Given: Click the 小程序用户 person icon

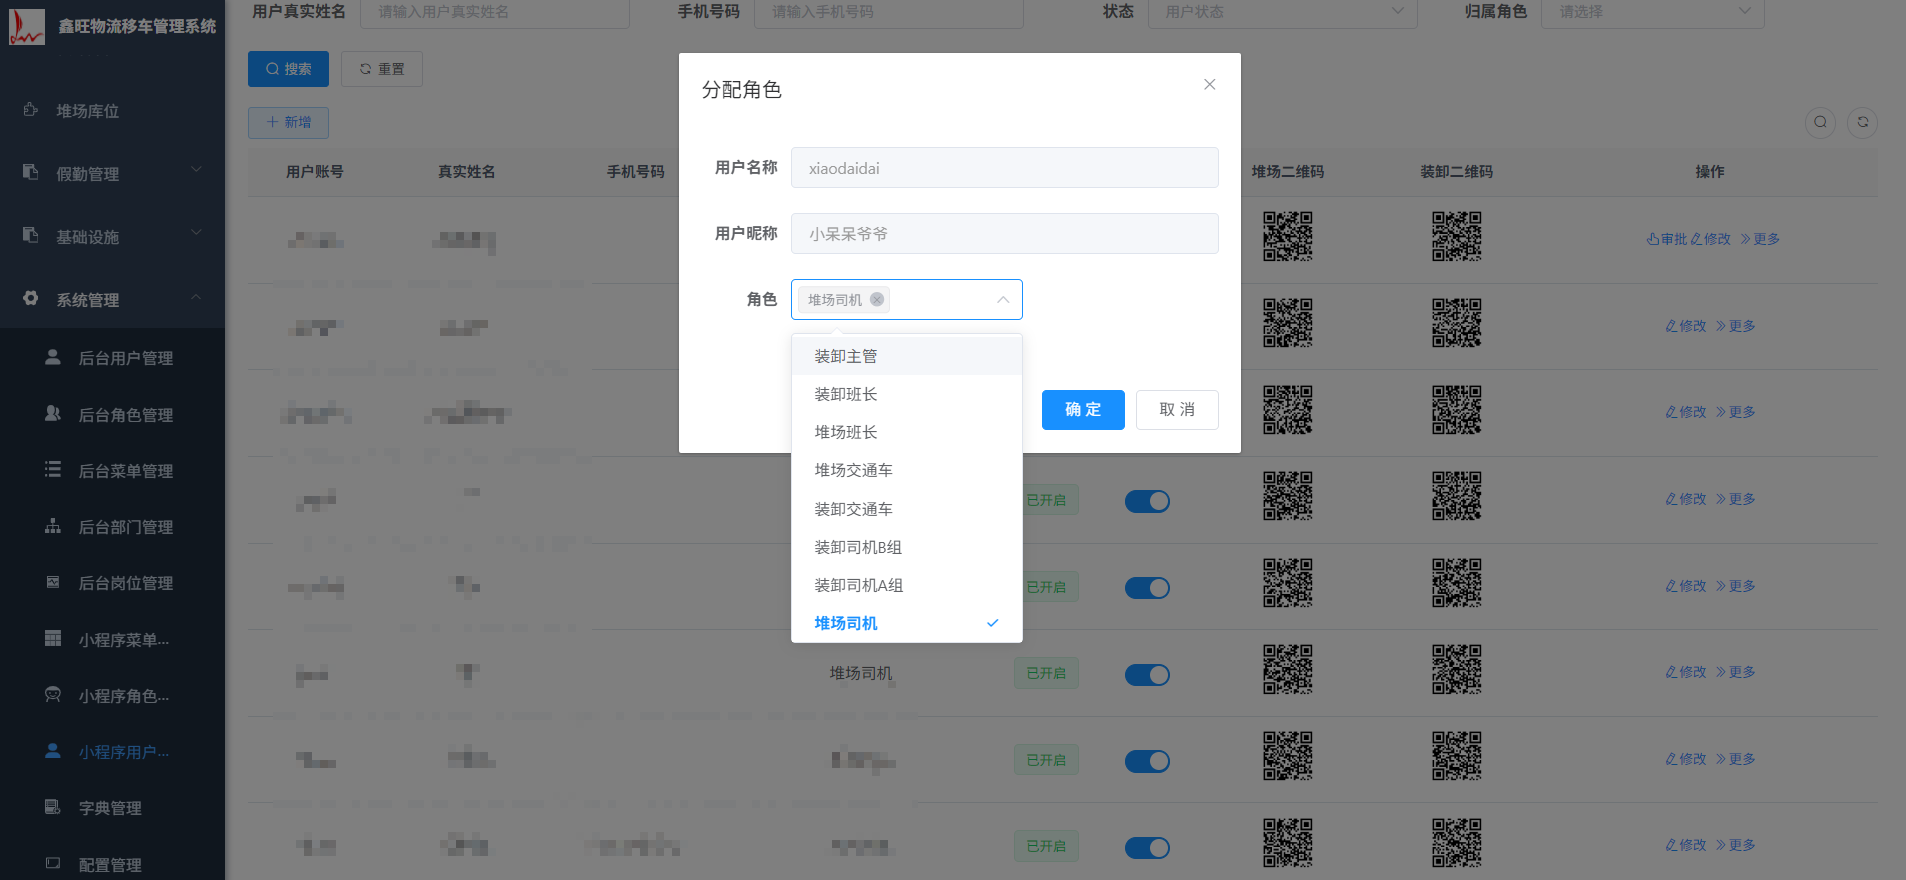Looking at the screenshot, I should pyautogui.click(x=53, y=750).
